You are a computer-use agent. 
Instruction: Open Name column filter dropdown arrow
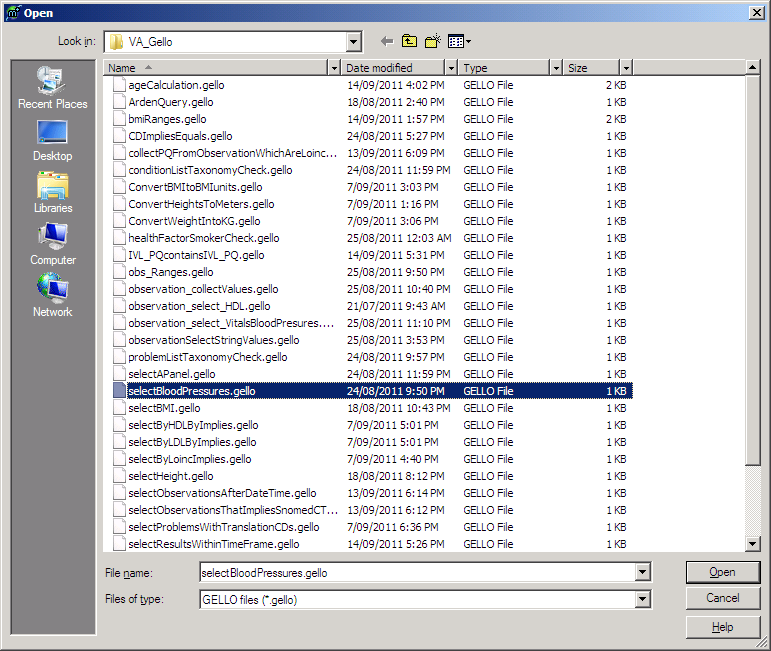coord(334,68)
